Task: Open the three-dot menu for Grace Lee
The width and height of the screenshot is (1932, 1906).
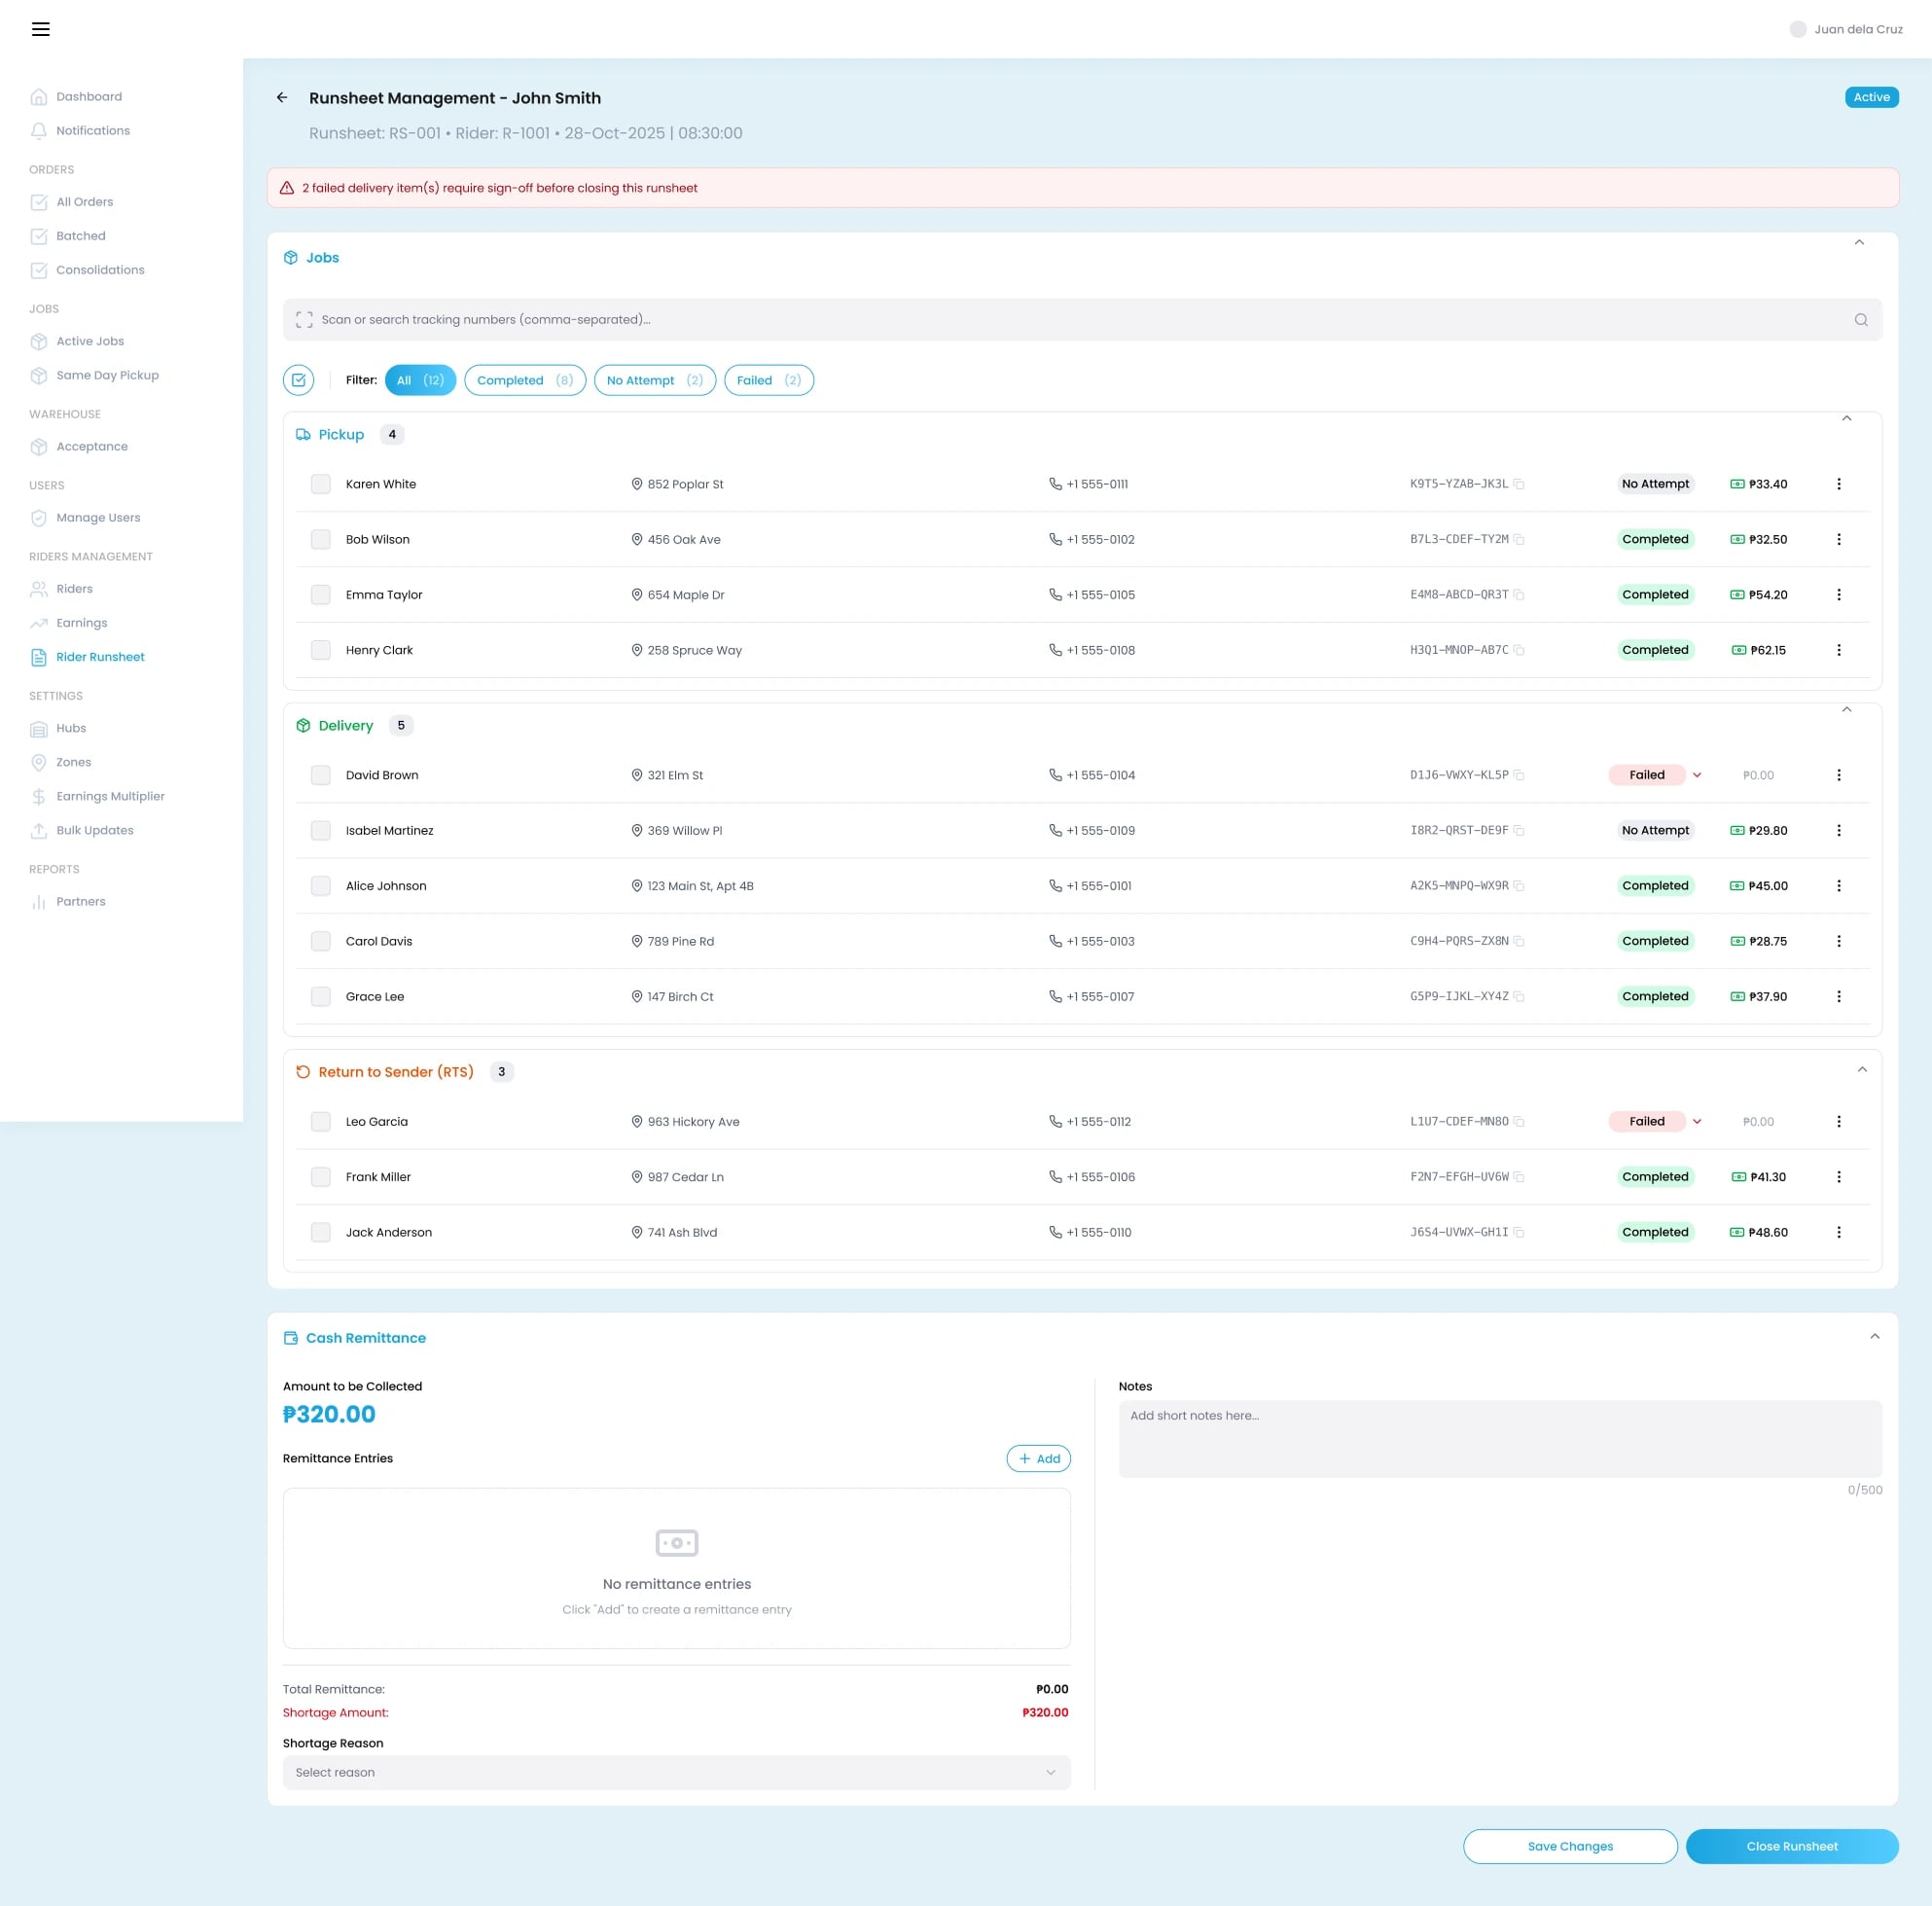Action: click(1838, 997)
